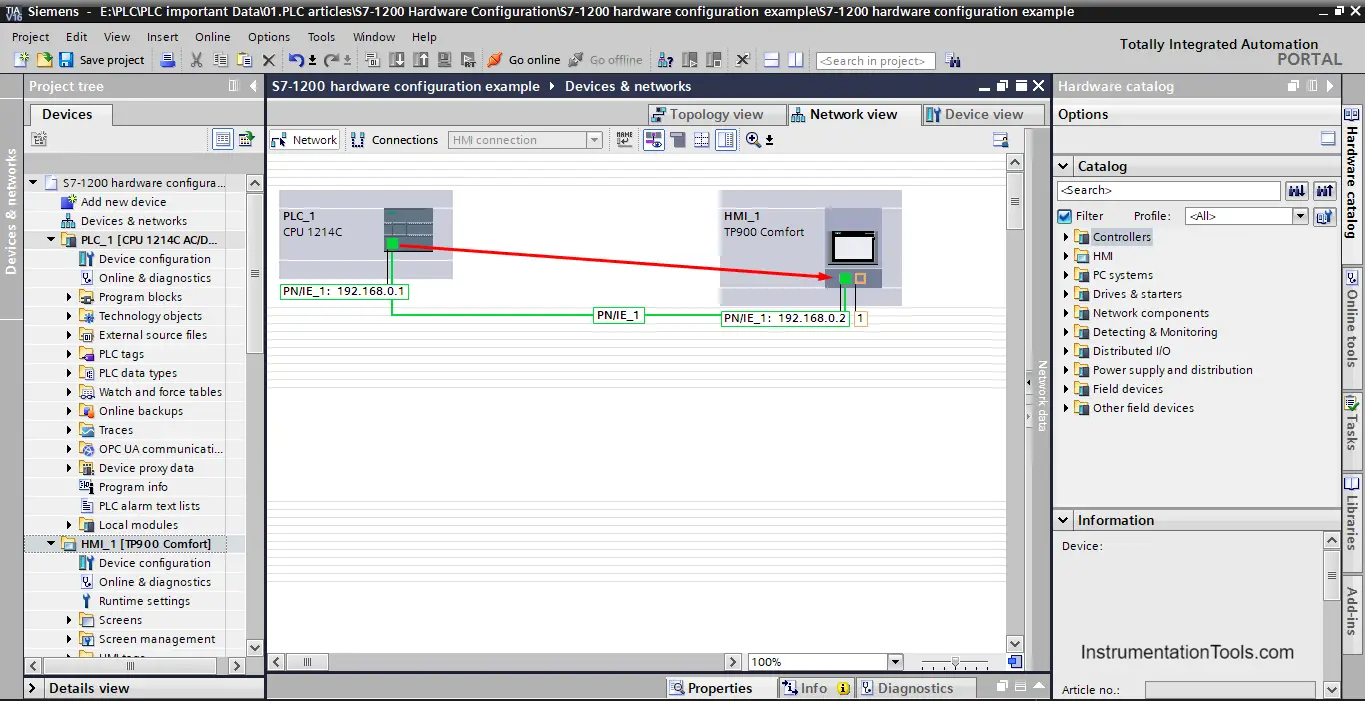Click Save project in the toolbar

102,60
